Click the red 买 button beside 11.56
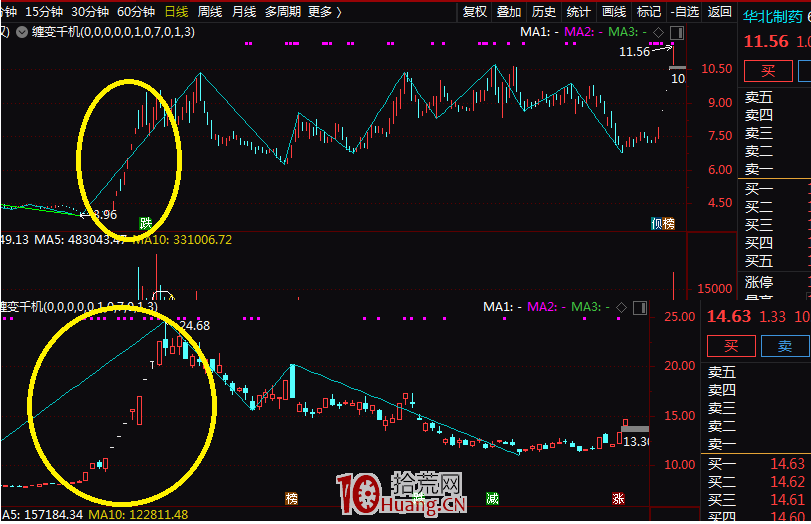 pos(768,71)
